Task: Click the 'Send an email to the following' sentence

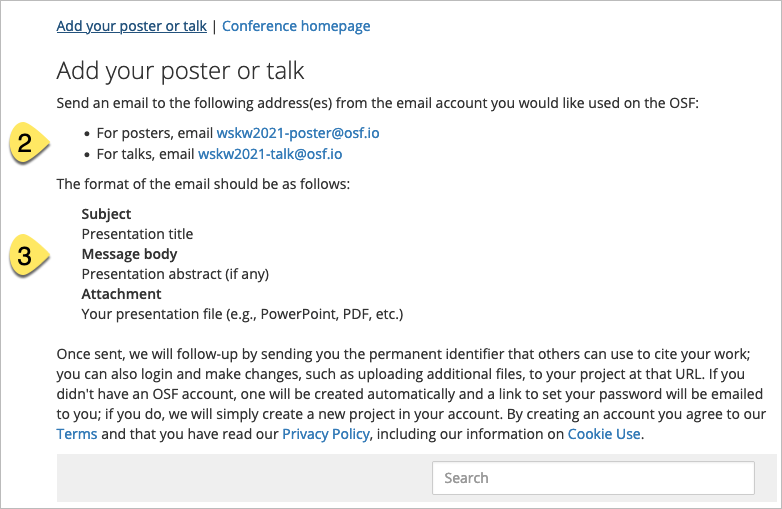Action: (x=380, y=103)
